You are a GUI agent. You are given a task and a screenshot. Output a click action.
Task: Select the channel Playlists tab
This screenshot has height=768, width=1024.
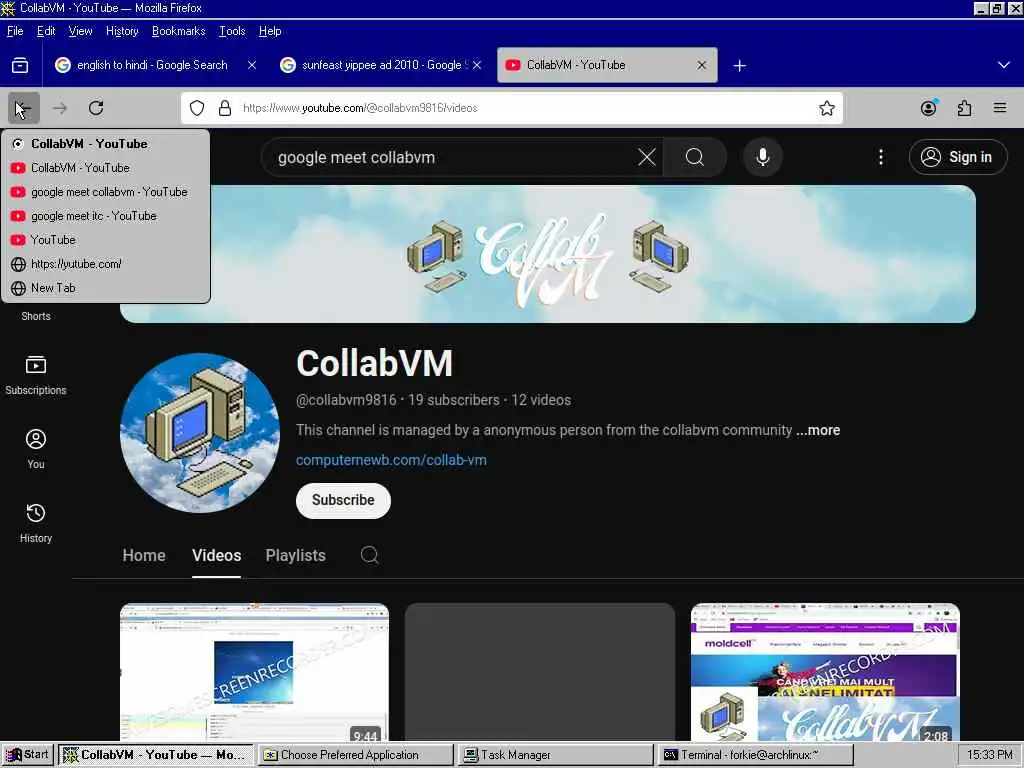[x=295, y=556]
